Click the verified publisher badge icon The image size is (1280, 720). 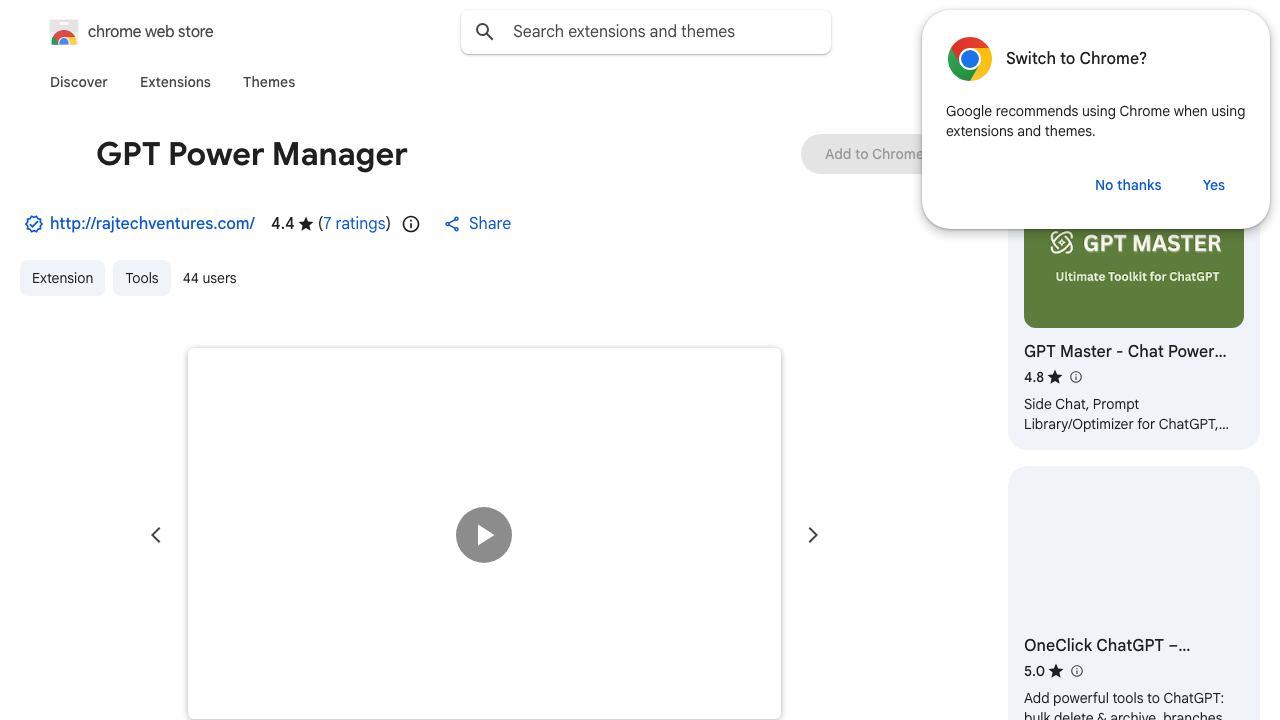(34, 224)
